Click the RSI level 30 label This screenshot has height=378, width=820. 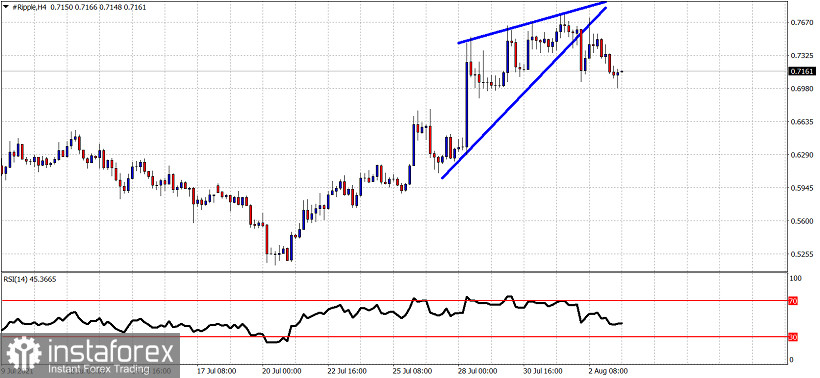point(792,338)
